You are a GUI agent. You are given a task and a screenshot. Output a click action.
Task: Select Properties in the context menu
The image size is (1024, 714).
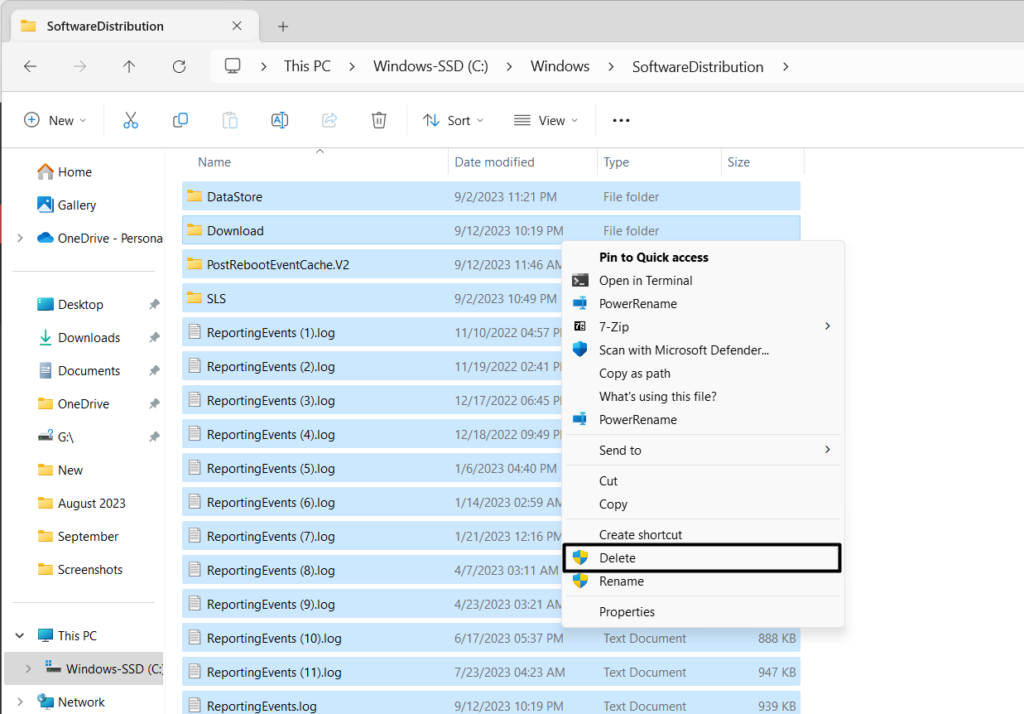(x=627, y=612)
